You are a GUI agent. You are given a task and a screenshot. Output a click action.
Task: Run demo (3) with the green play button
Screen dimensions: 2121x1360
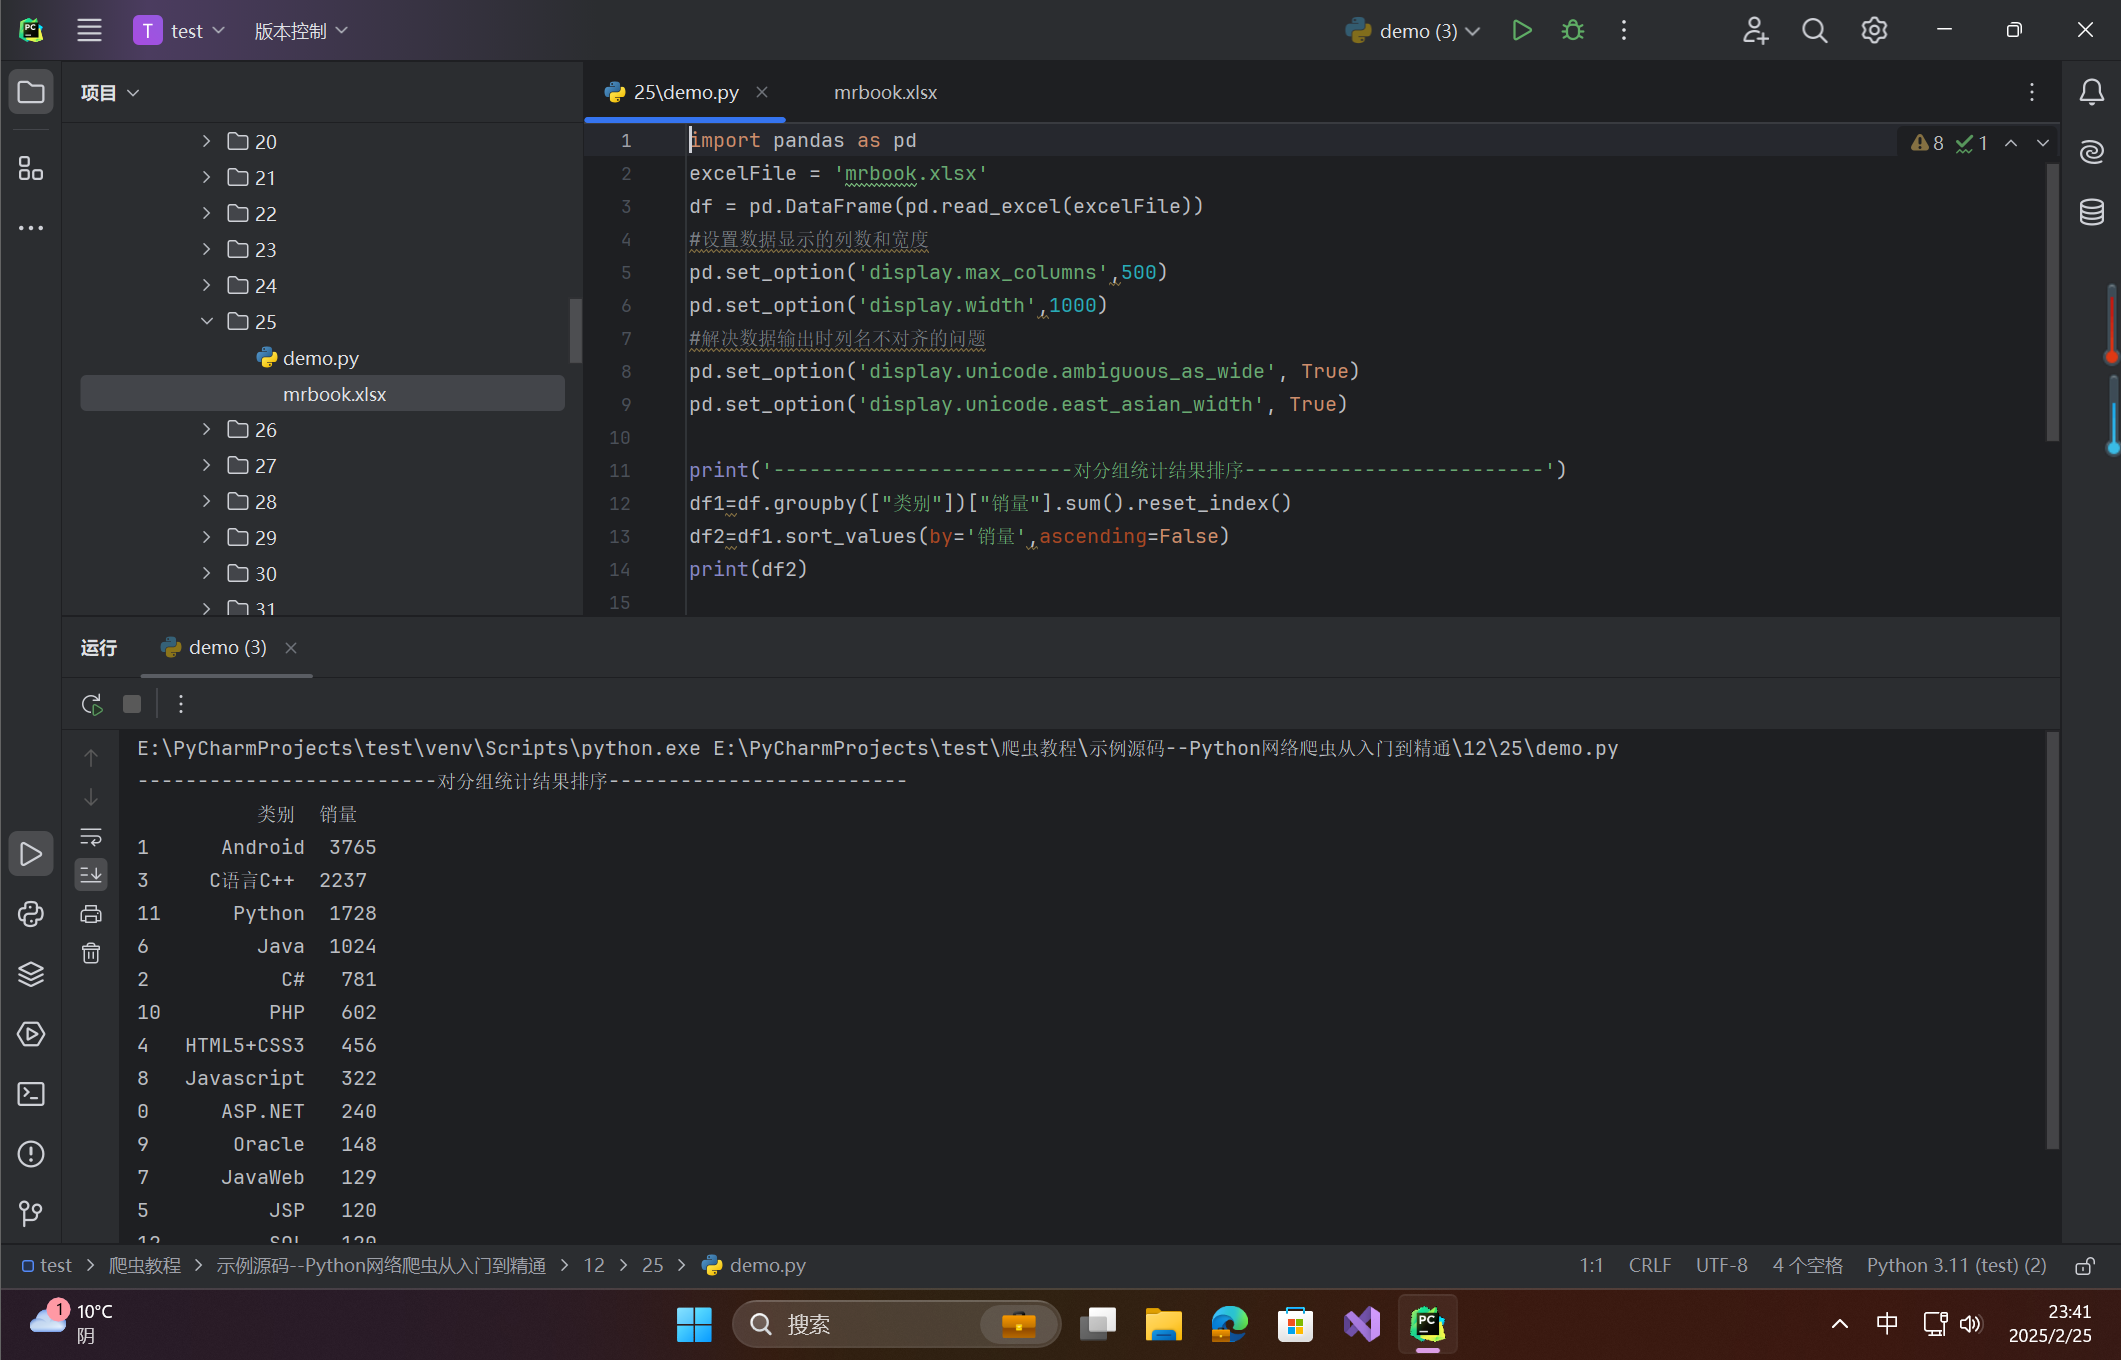1521,30
